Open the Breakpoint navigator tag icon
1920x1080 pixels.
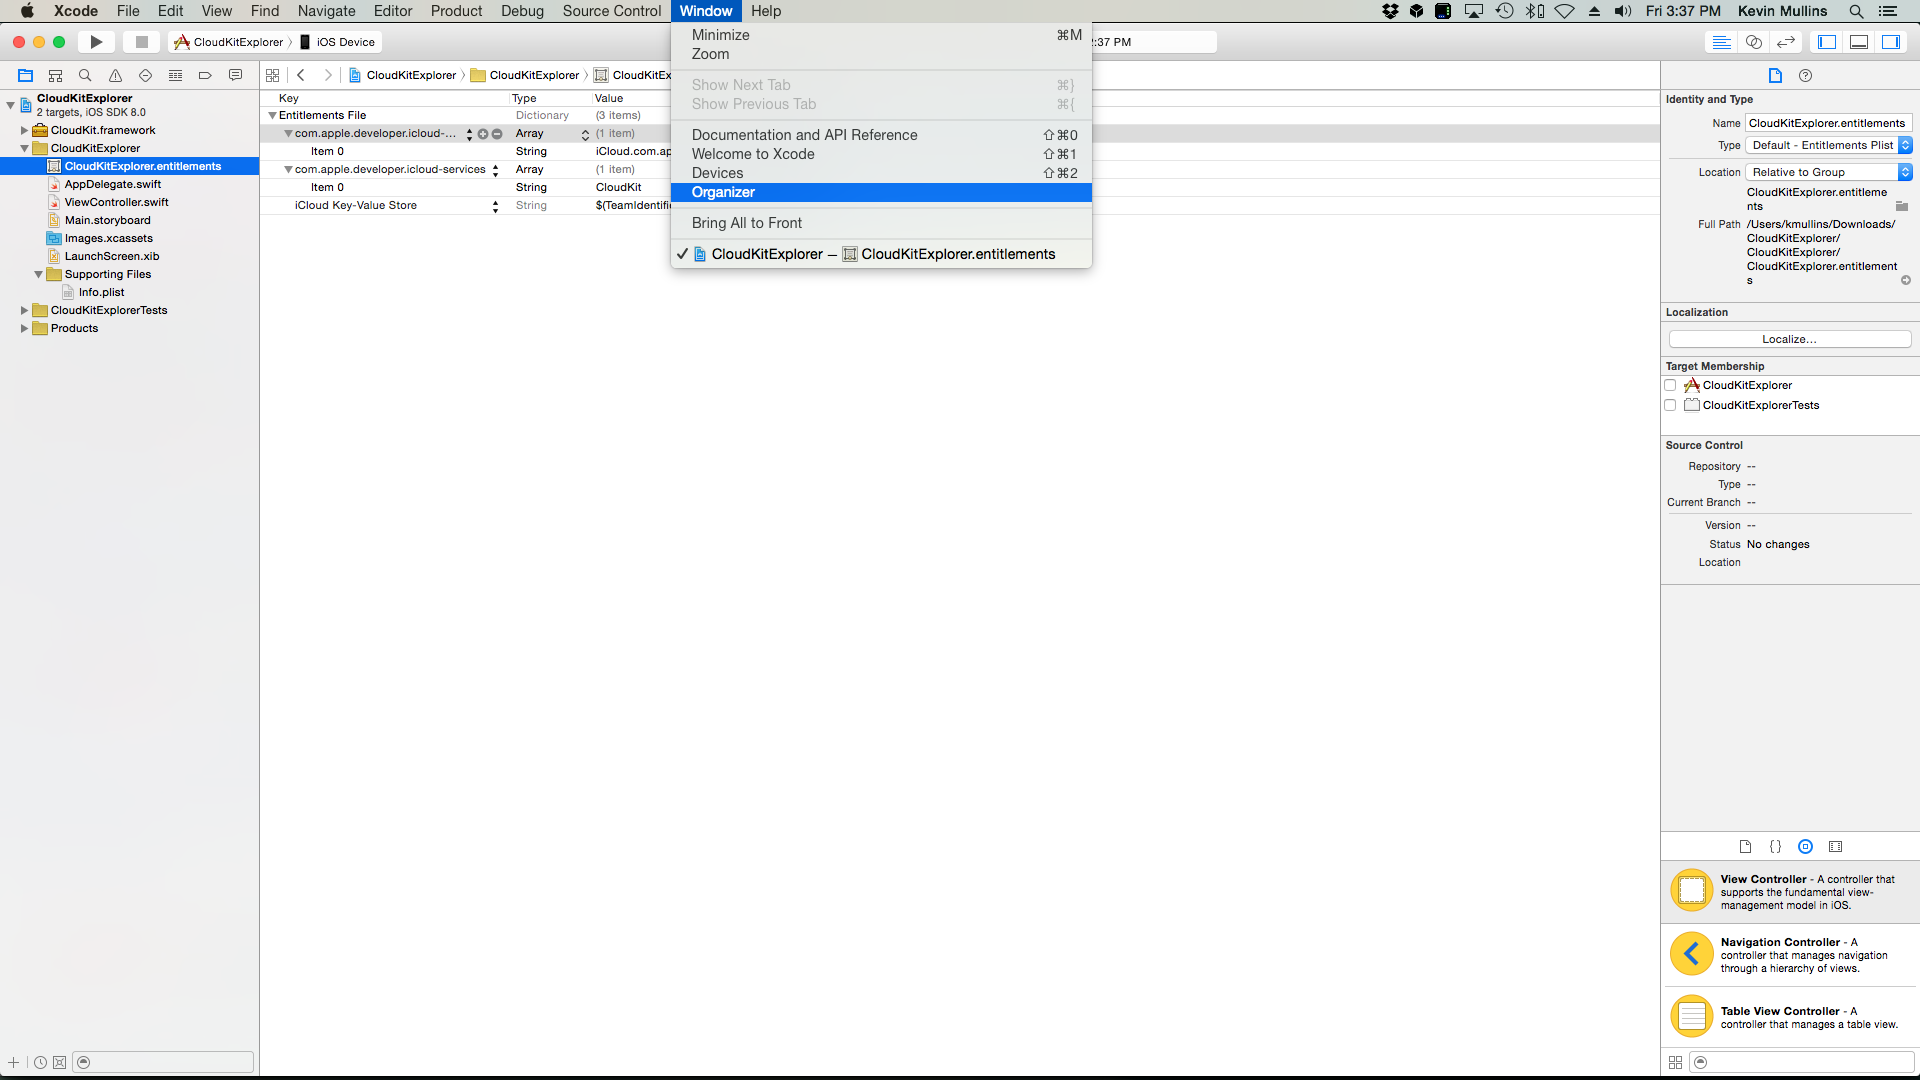coord(205,75)
